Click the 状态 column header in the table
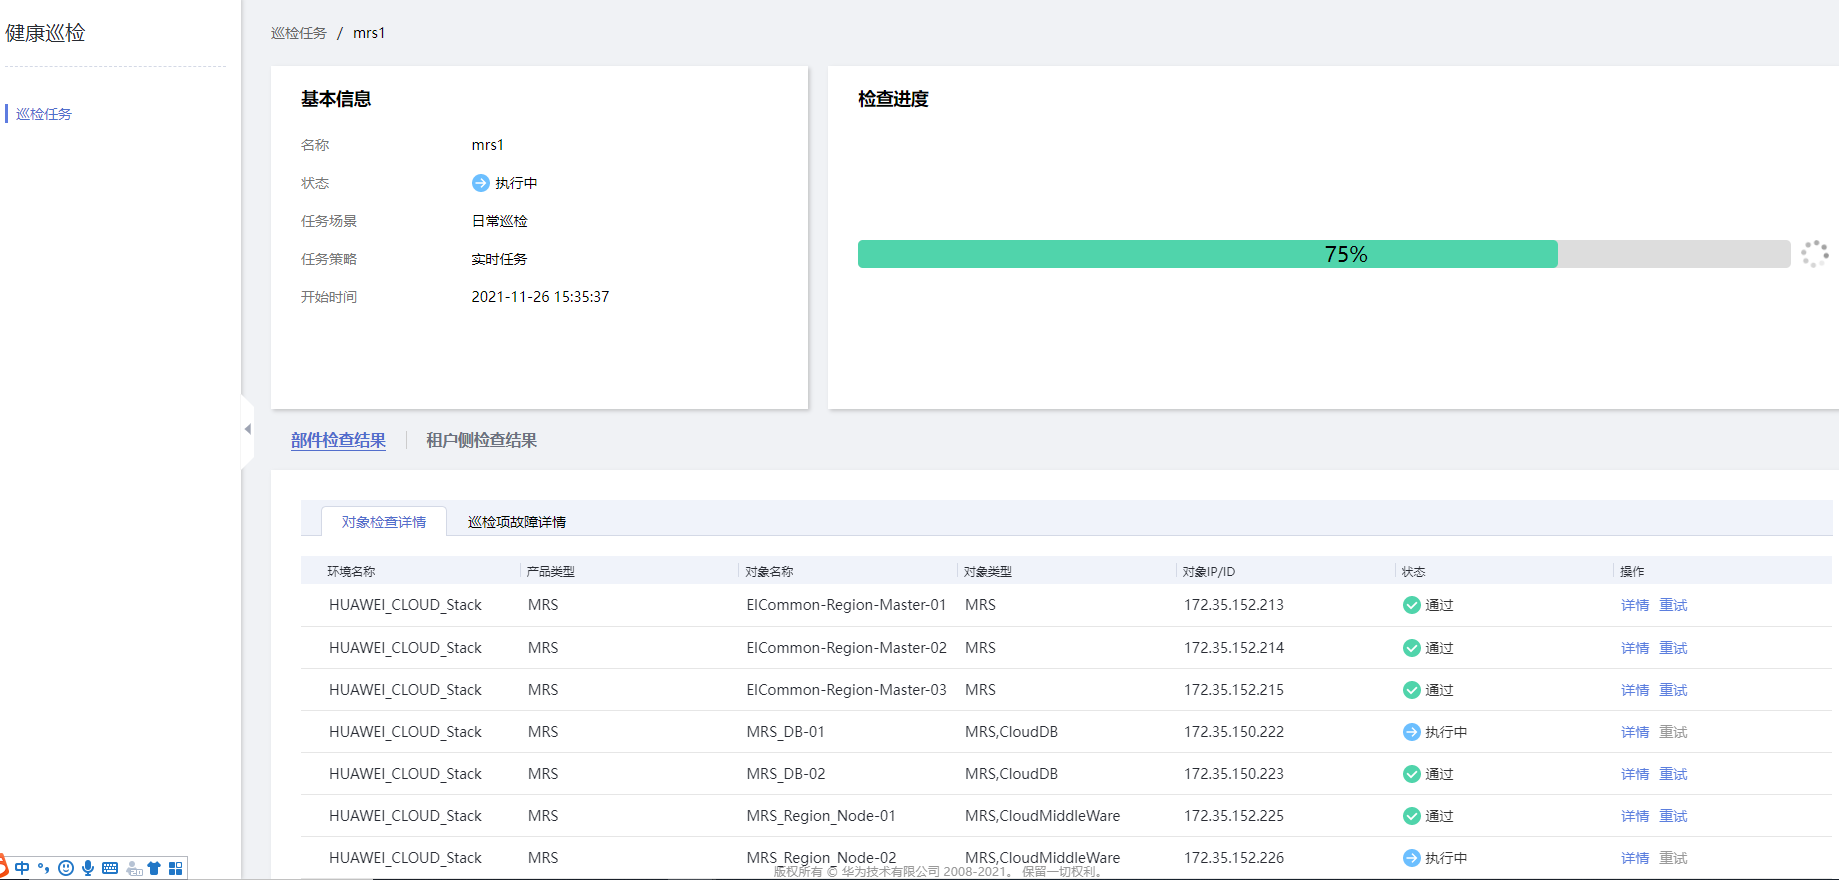 1413,572
